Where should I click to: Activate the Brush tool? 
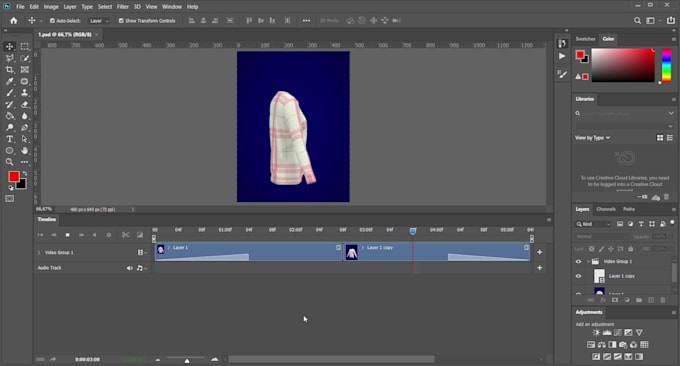click(10, 93)
